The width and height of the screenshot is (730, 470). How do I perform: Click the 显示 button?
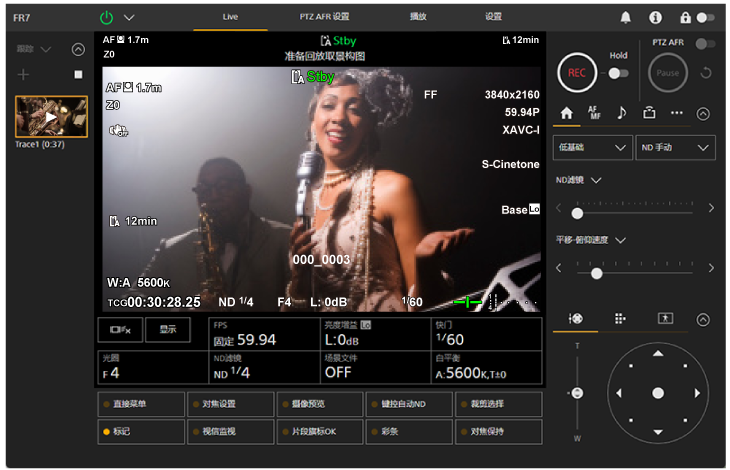(167, 329)
